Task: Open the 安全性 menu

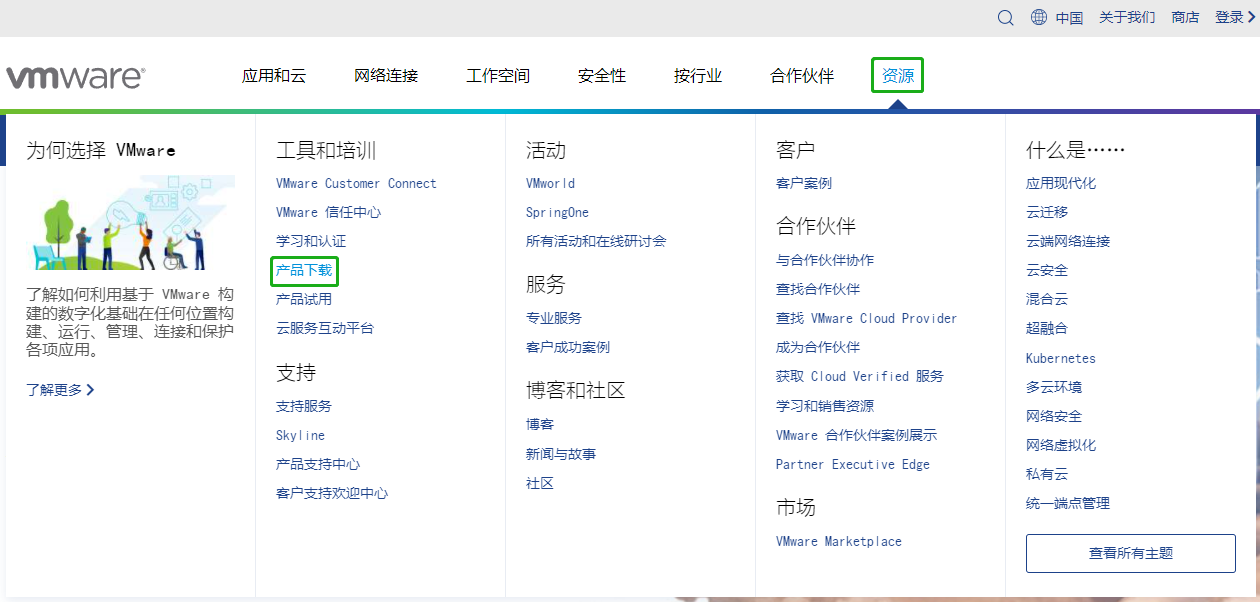Action: coord(602,75)
